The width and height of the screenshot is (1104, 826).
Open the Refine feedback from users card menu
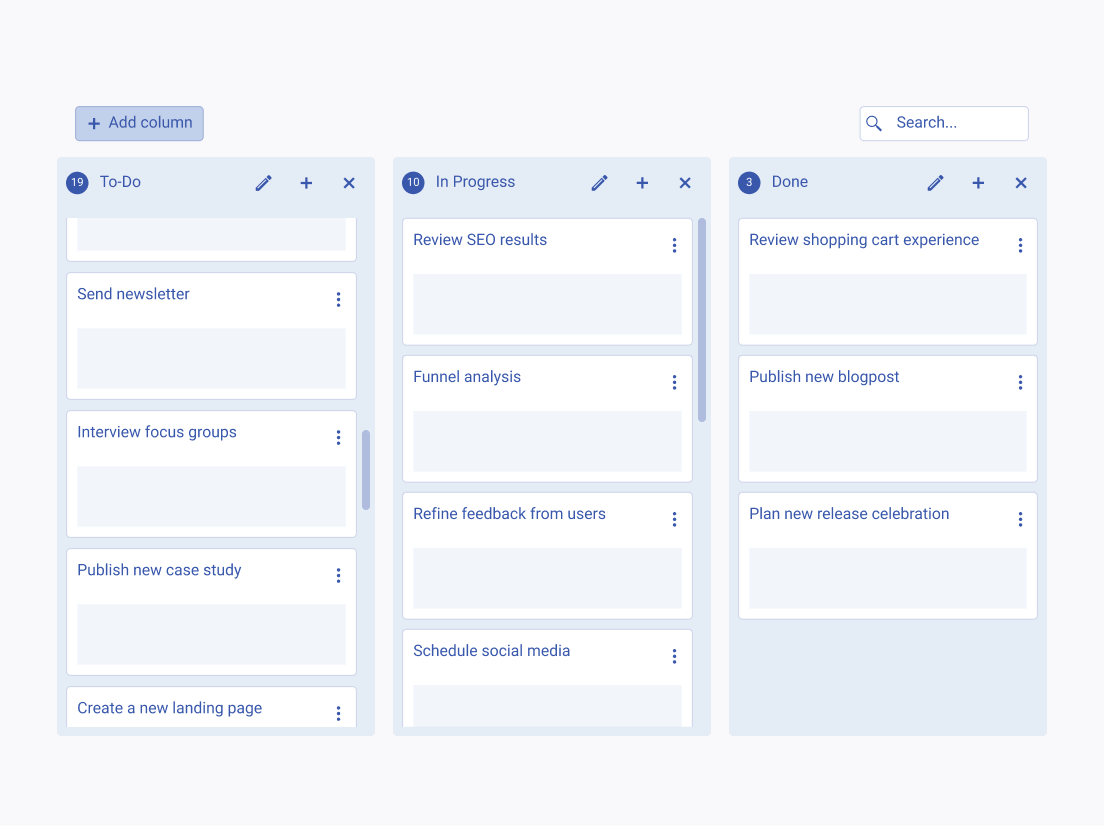[x=675, y=520]
